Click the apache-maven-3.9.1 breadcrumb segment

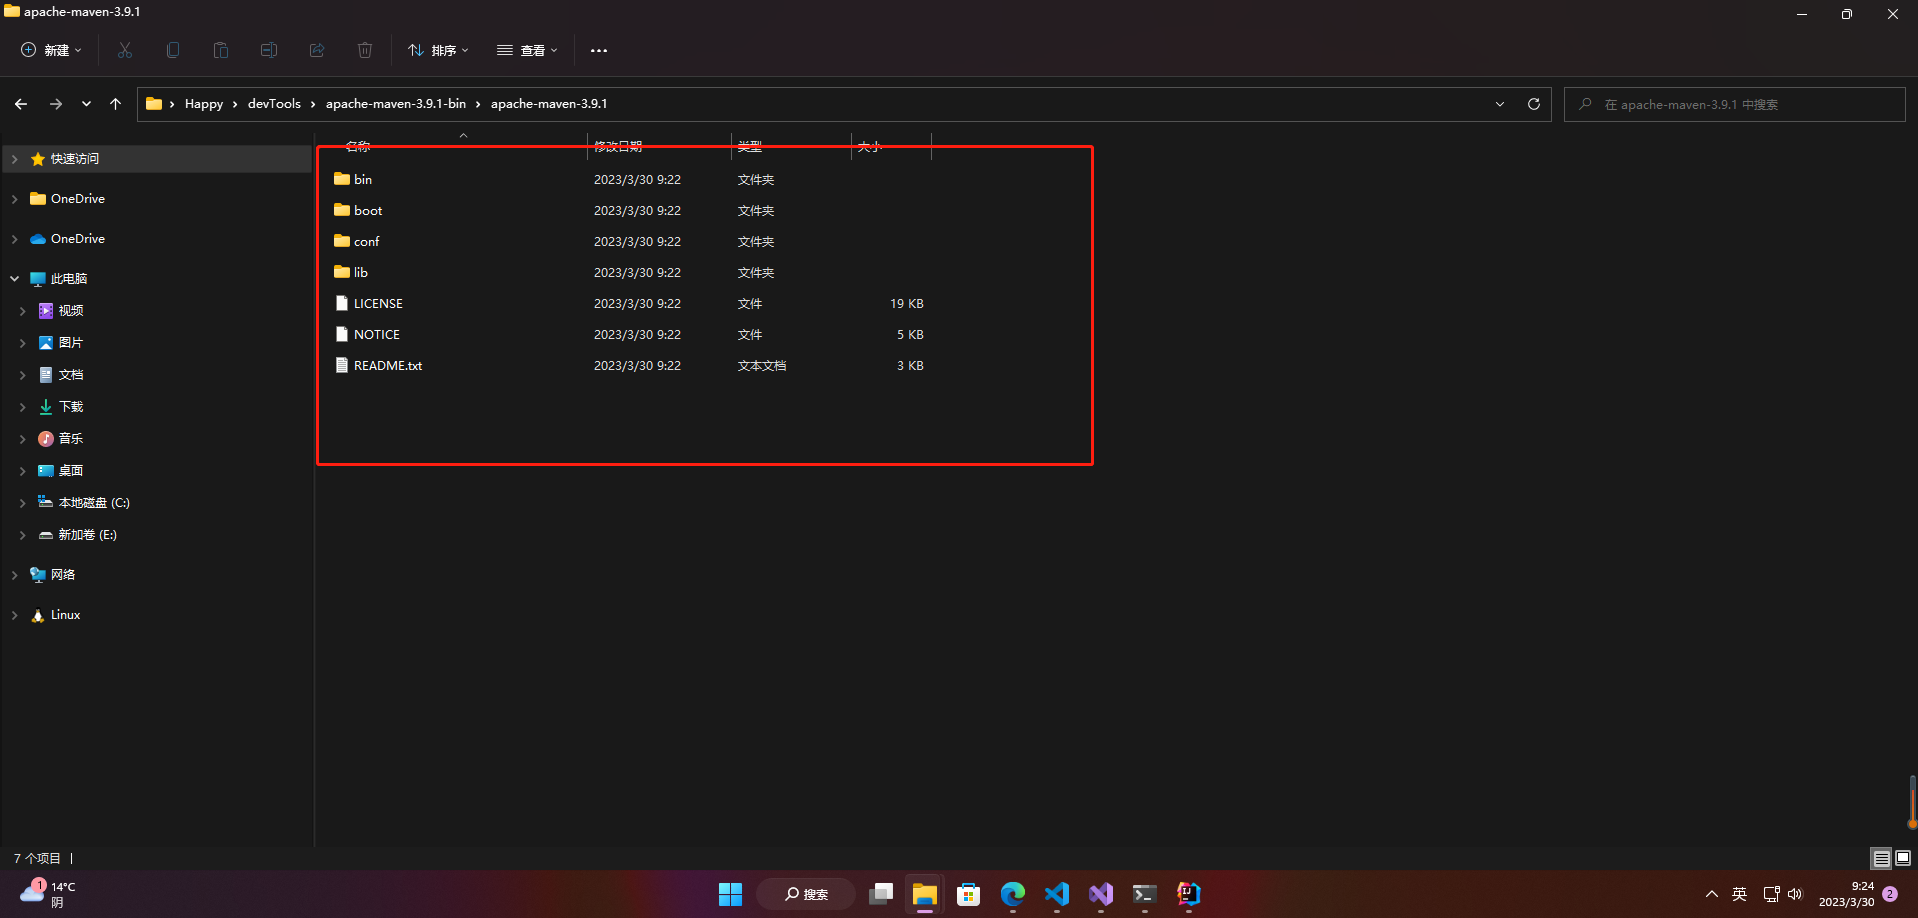tap(549, 104)
